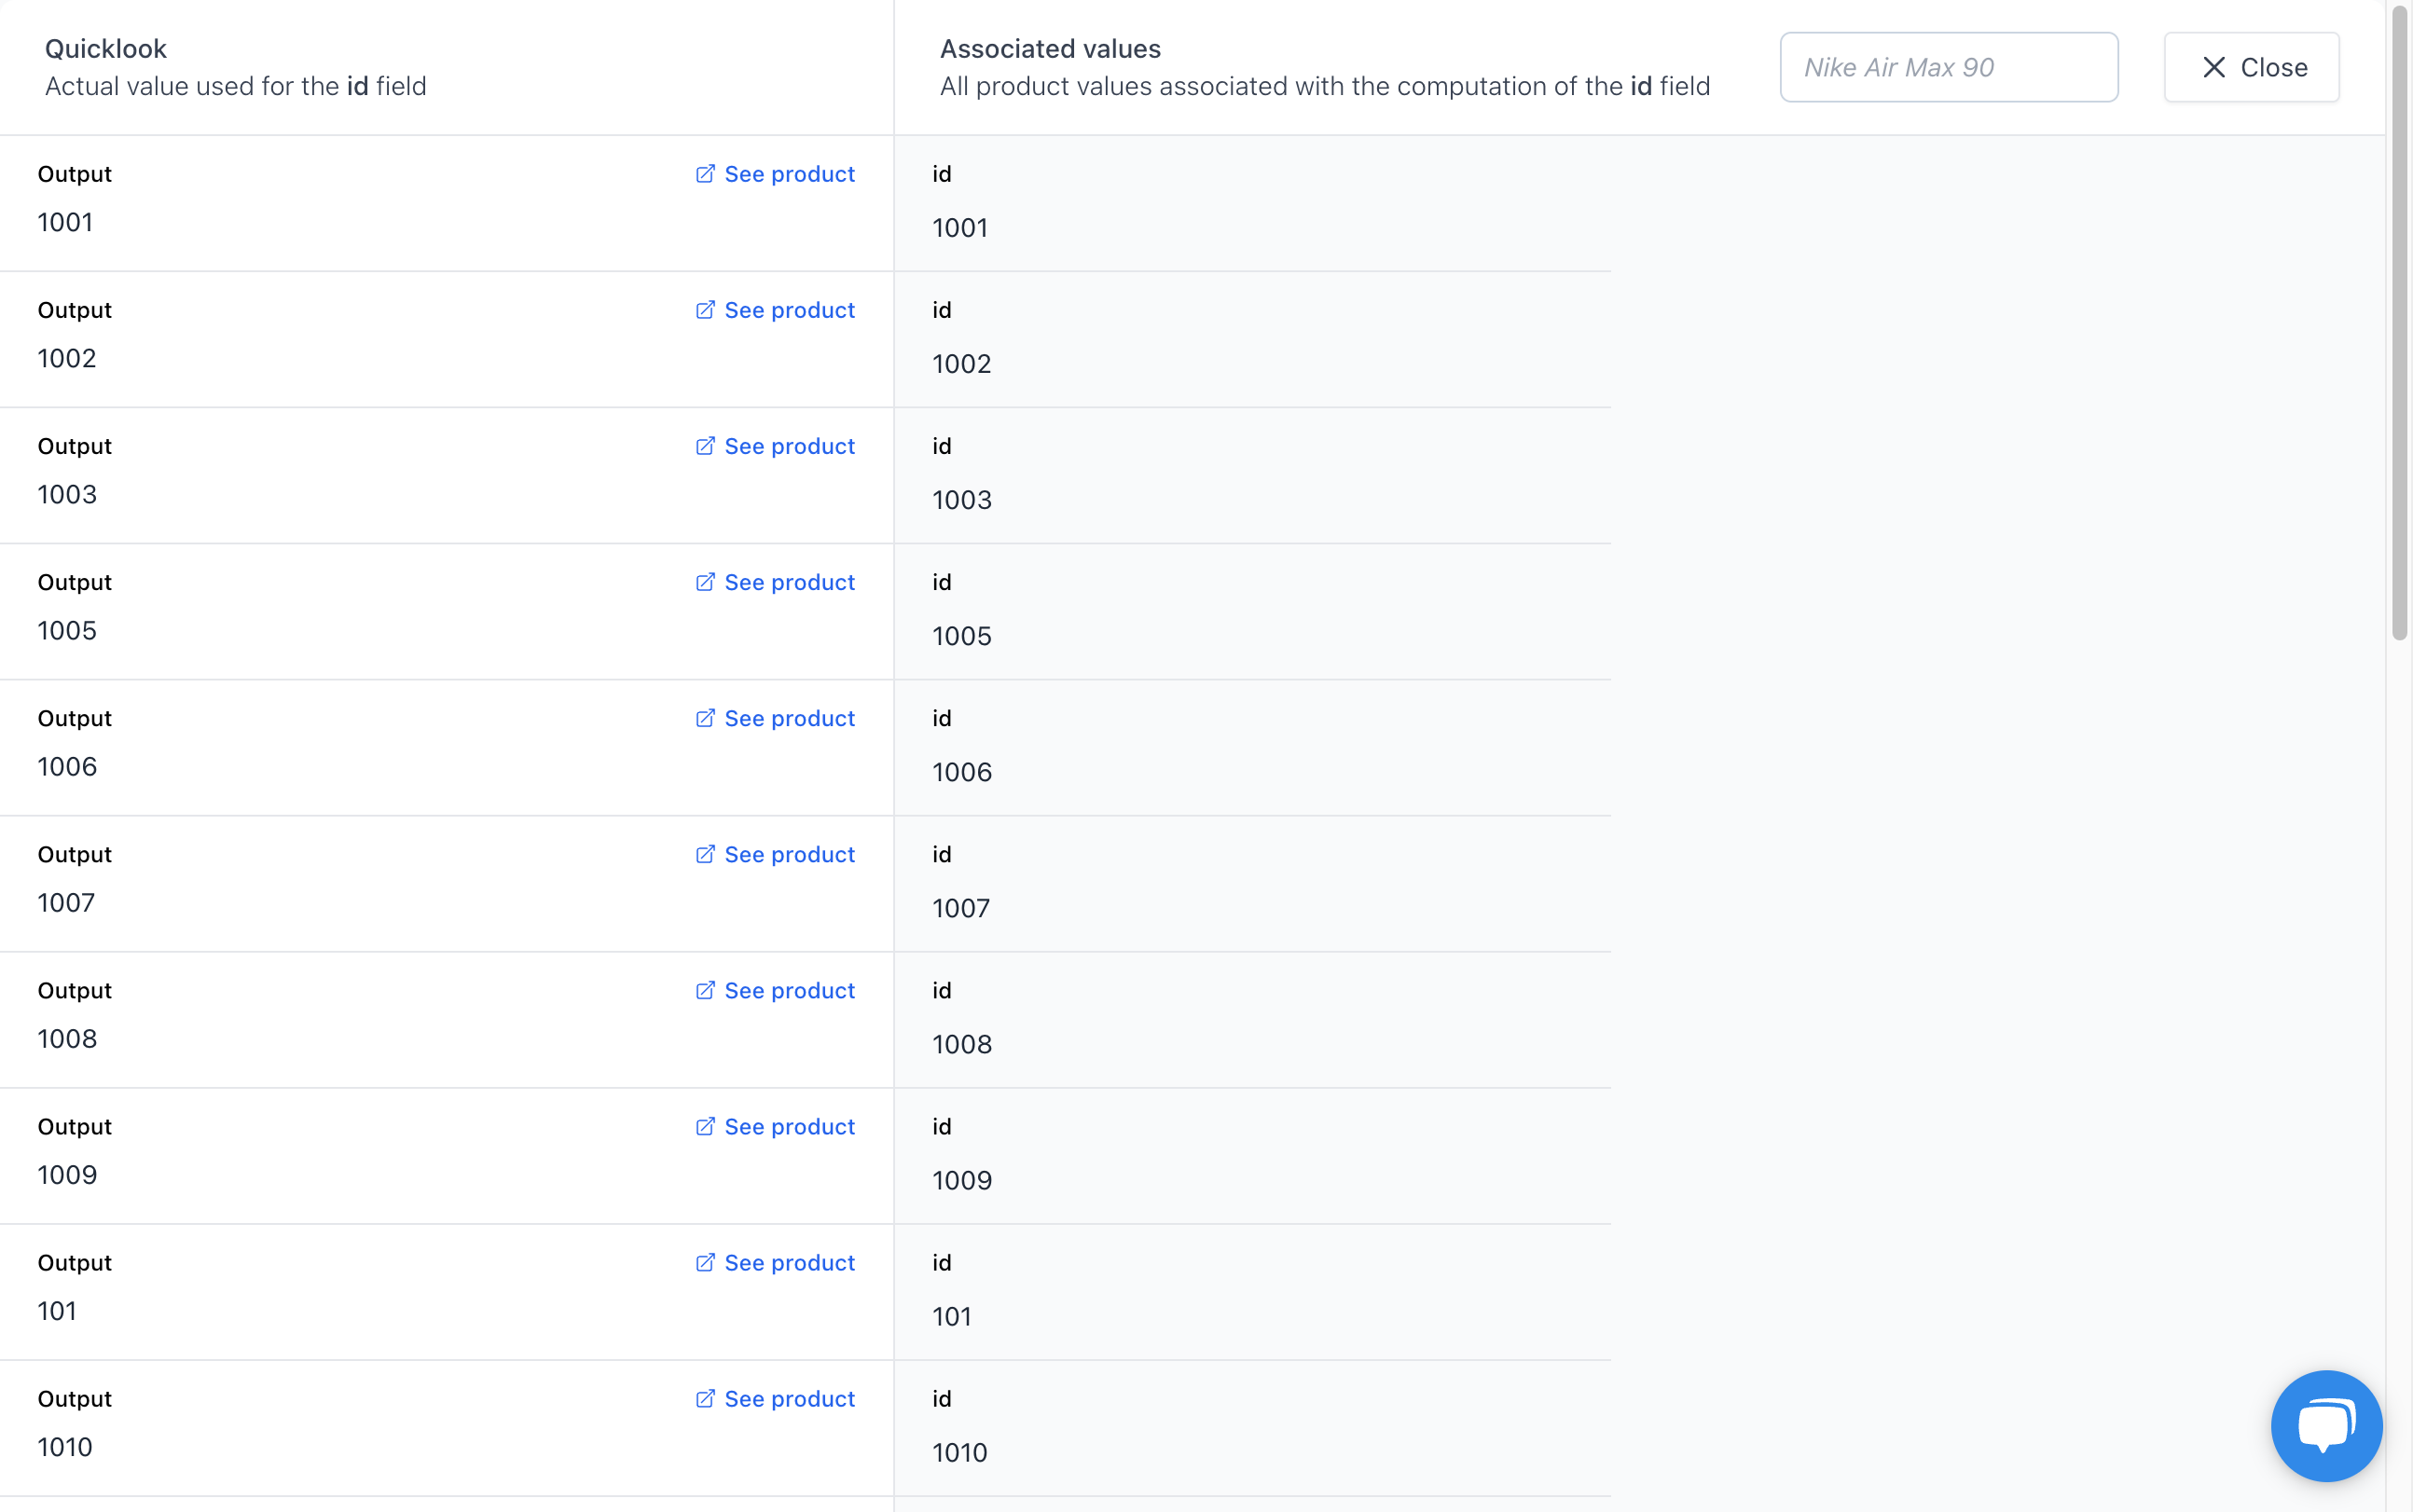Click the external link icon for product 1010
The height and width of the screenshot is (1512, 2413).
[704, 1399]
